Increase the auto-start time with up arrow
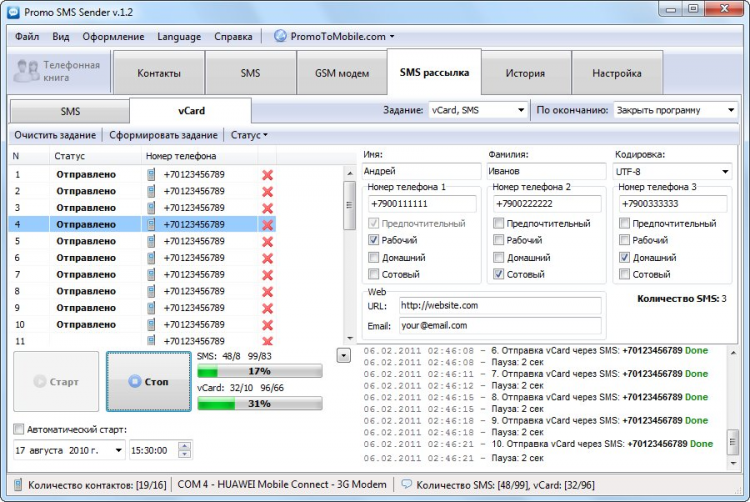 tap(184, 446)
